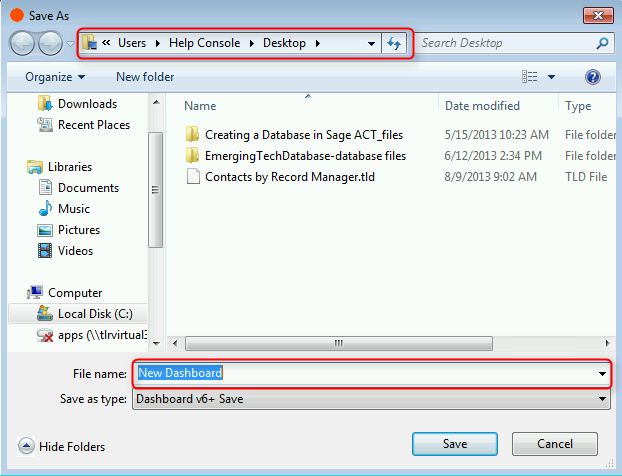
Task: Click navigation pane scroll up arrow
Action: (x=156, y=102)
